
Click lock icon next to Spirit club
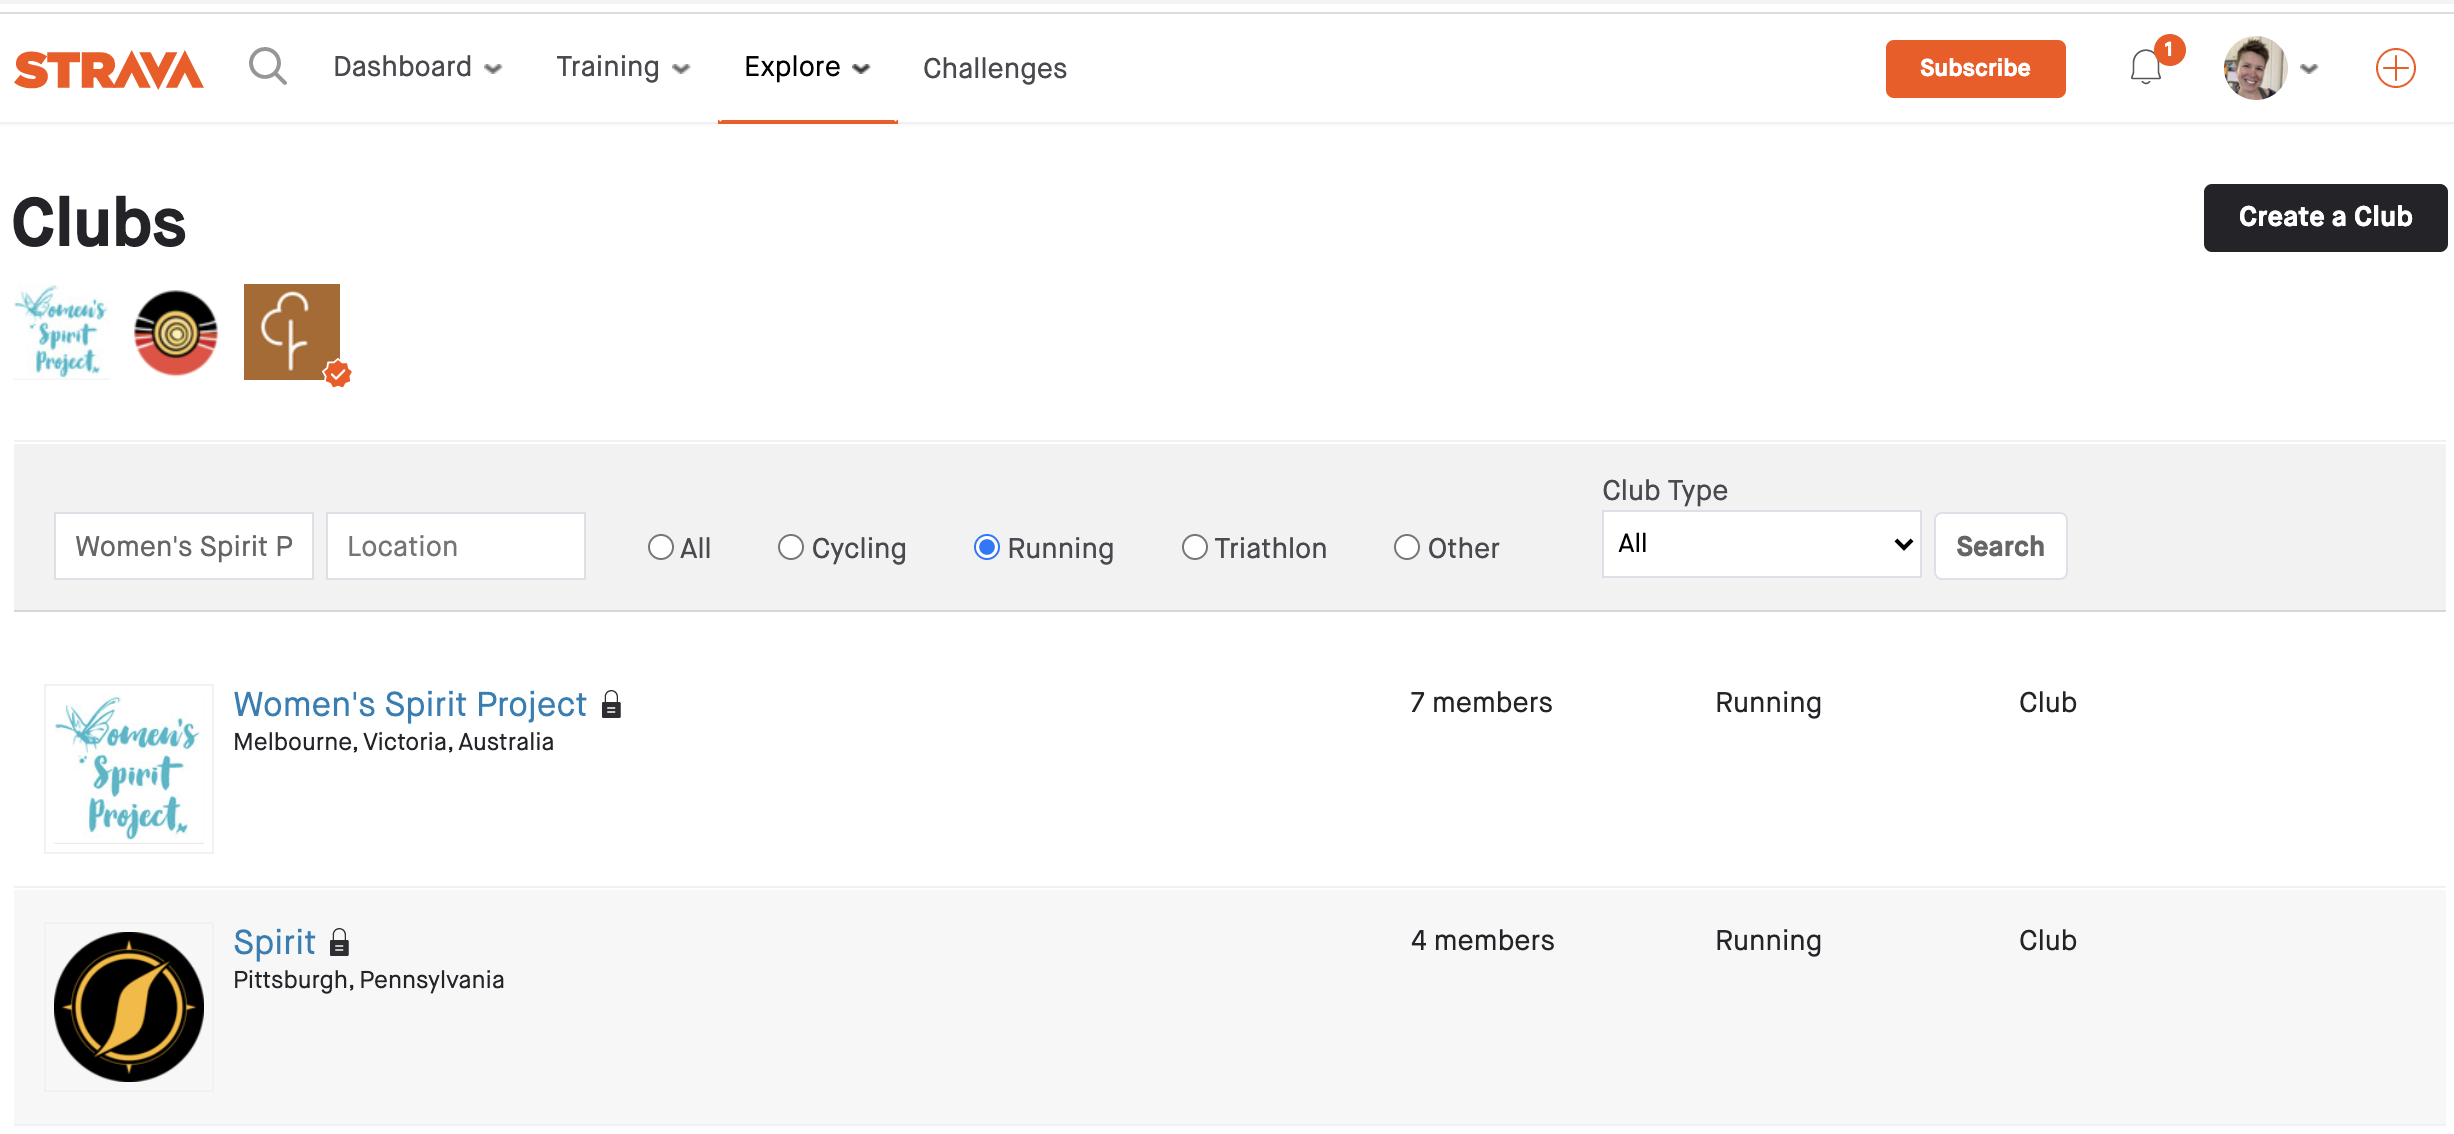click(x=340, y=942)
